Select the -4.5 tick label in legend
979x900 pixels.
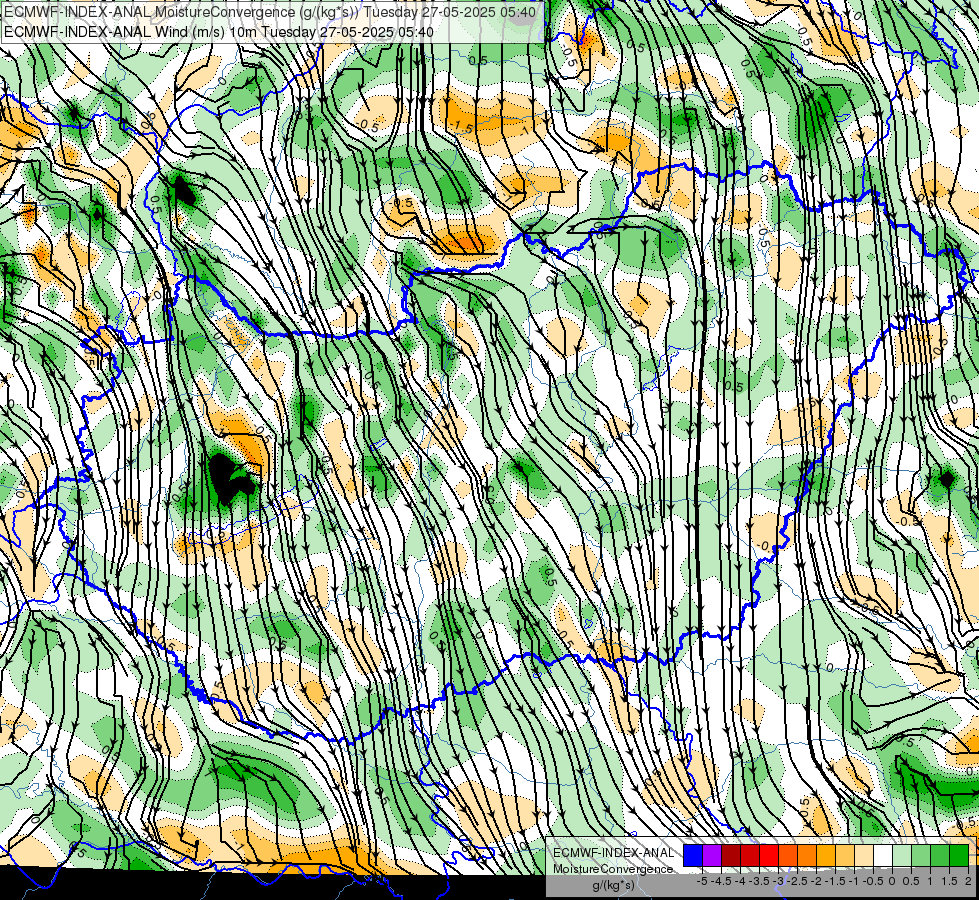pyautogui.click(x=721, y=881)
